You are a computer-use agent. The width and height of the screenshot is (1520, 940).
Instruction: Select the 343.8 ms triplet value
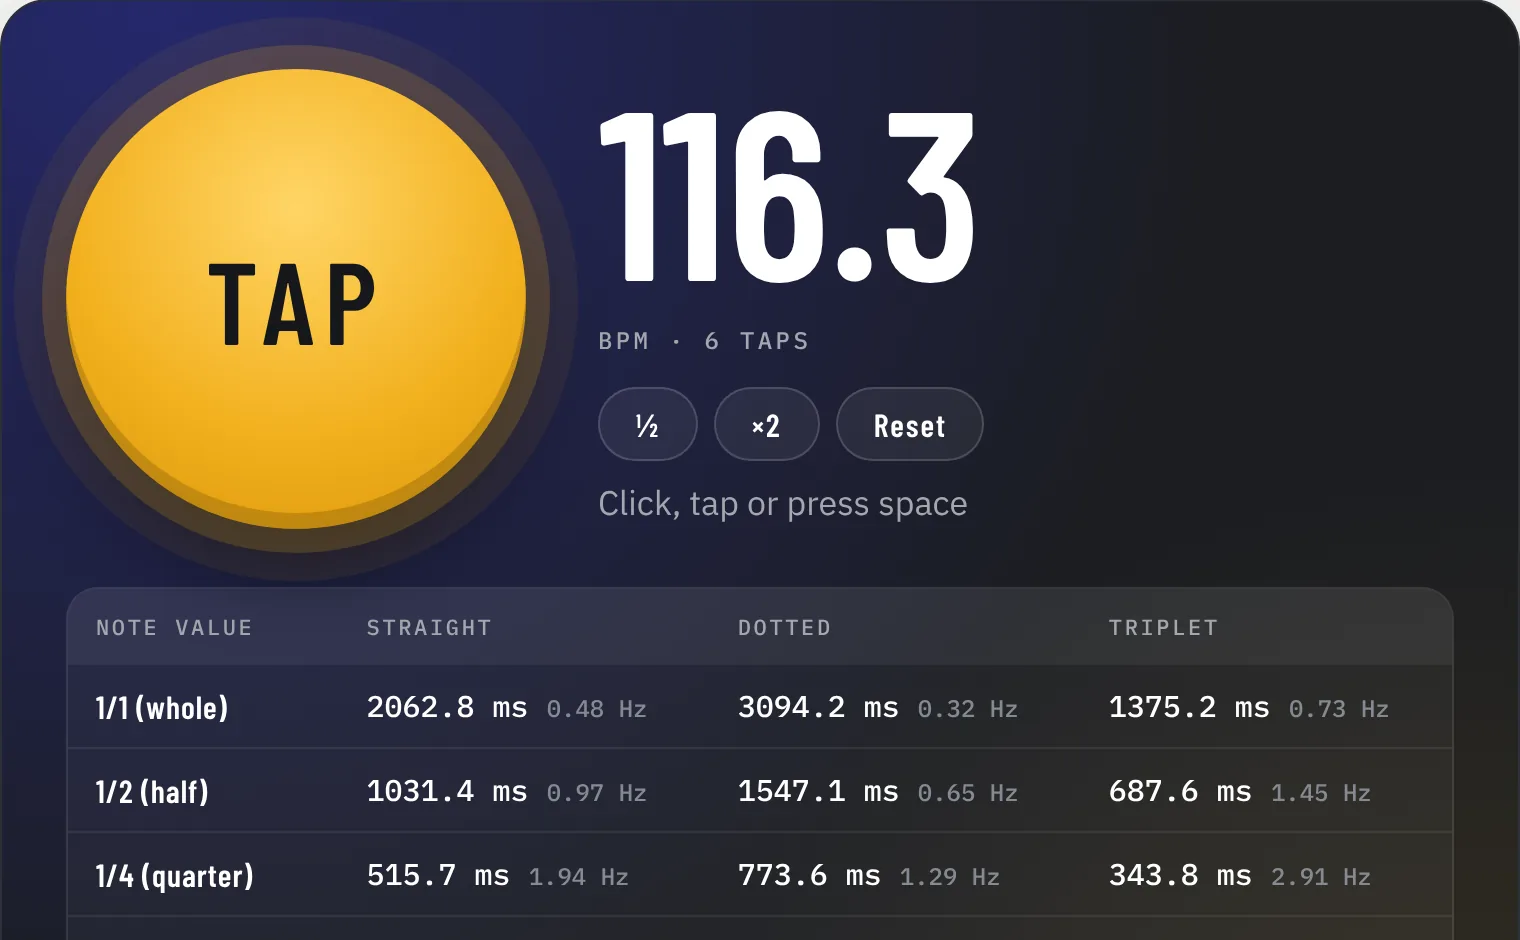coord(1180,875)
